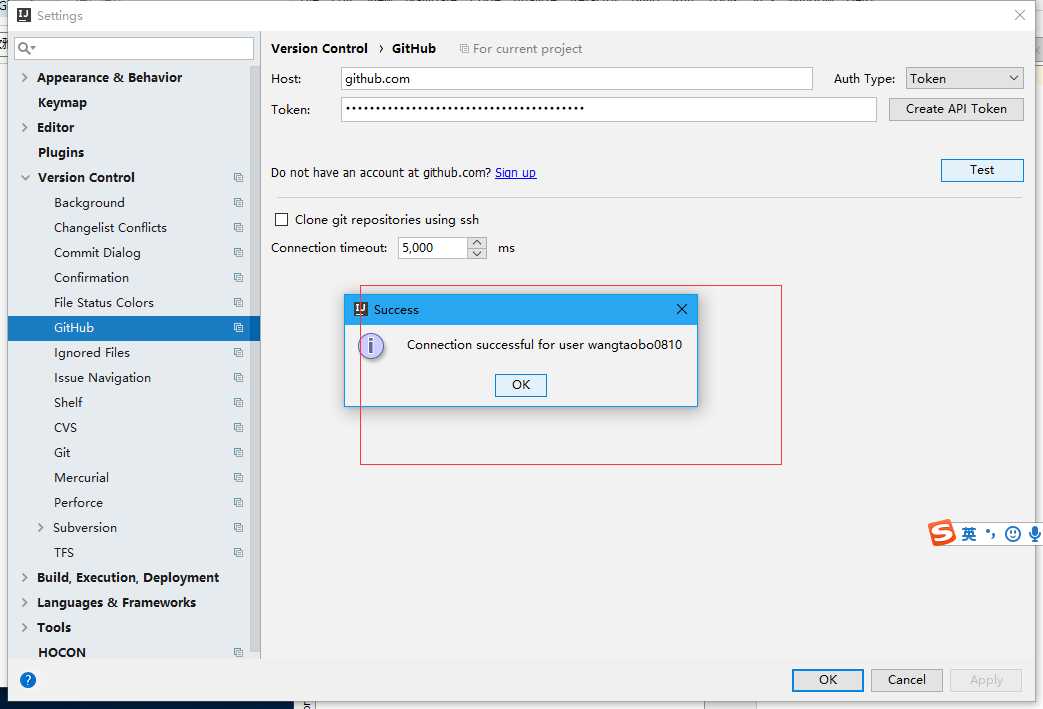Image resolution: width=1043 pixels, height=709 pixels.
Task: Decrease connection timeout with down arrow
Action: coord(477,253)
